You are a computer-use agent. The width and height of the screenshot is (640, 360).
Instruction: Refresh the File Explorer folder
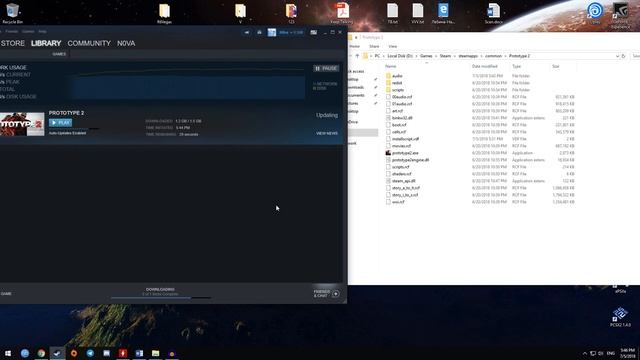click(624, 56)
